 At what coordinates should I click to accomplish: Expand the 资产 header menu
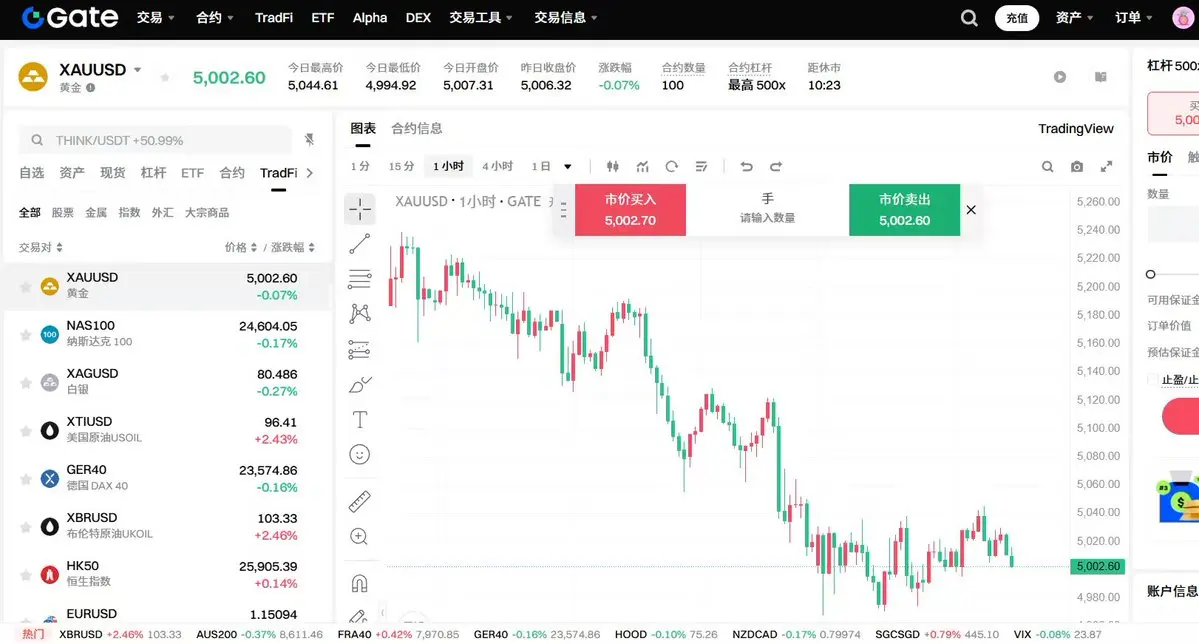(x=1074, y=18)
